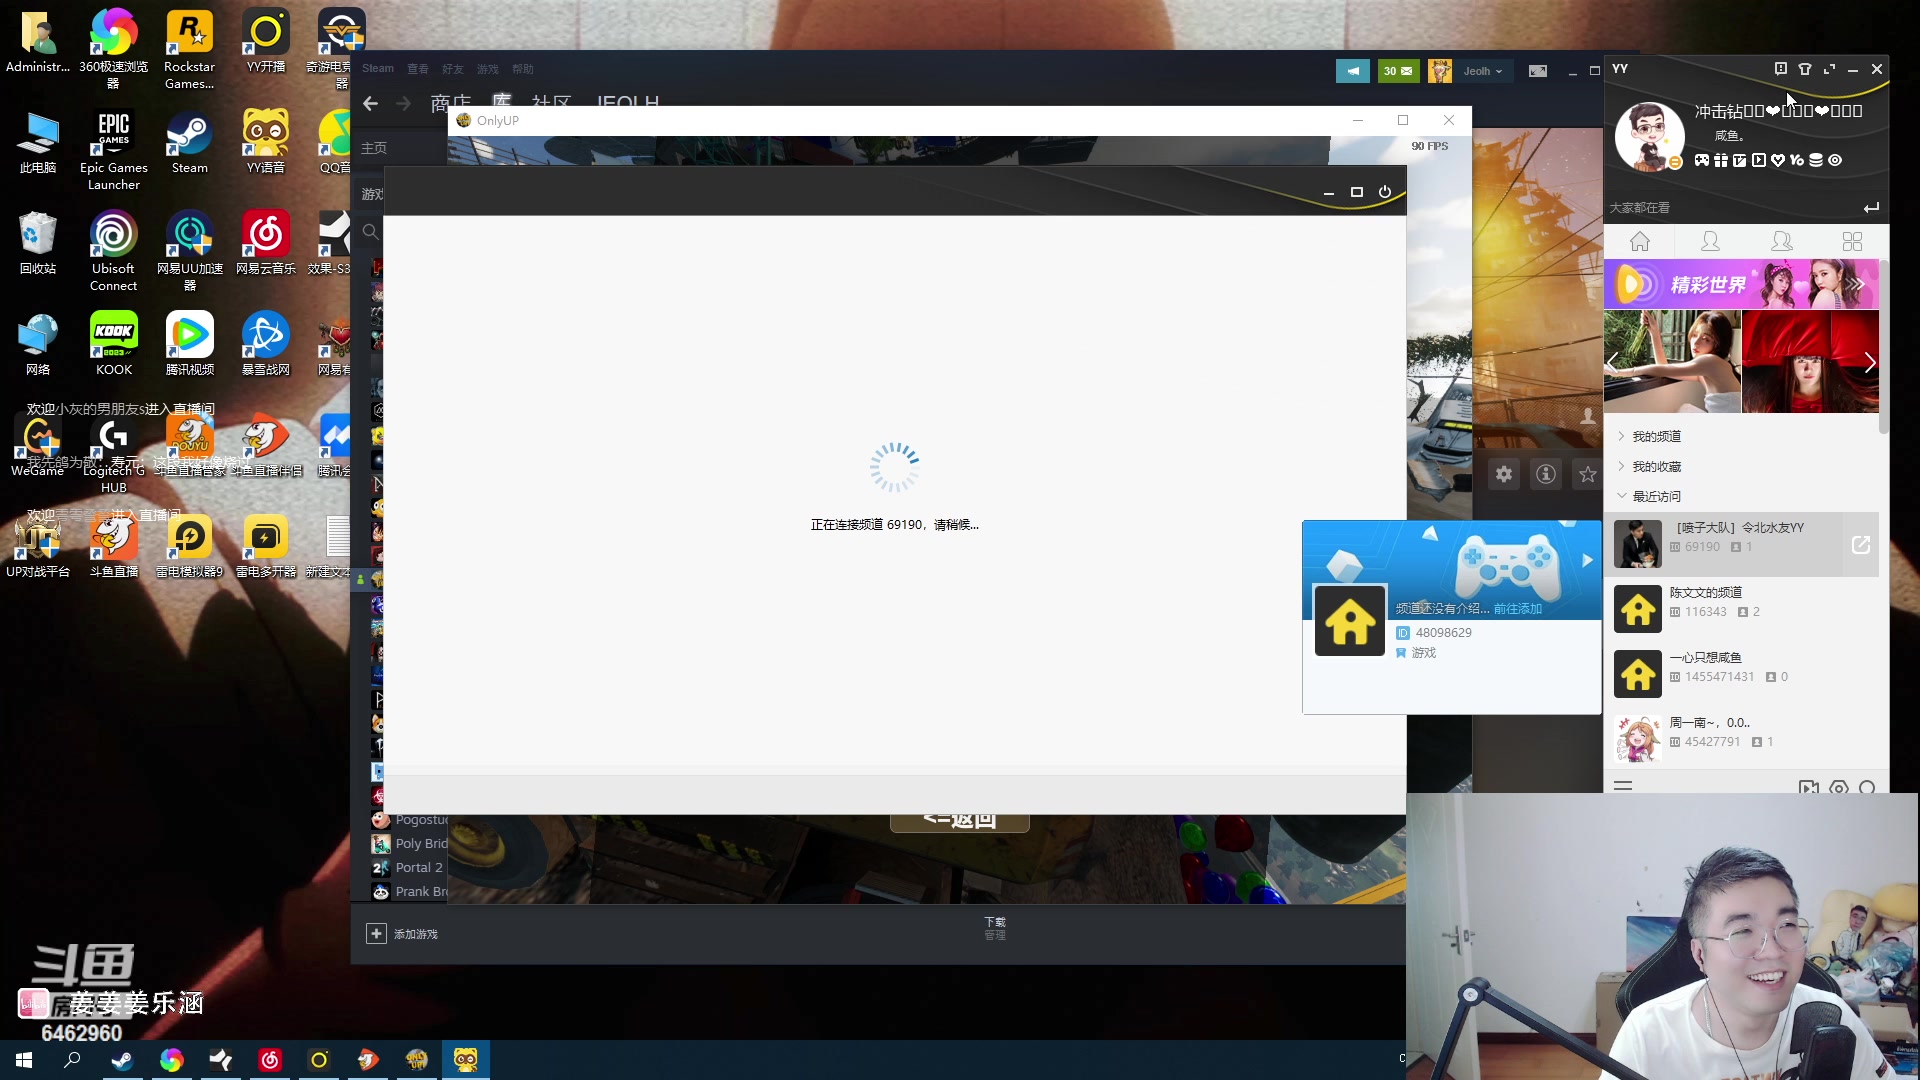Click channel popup play arrow
This screenshot has height=1080, width=1920.
point(1587,561)
